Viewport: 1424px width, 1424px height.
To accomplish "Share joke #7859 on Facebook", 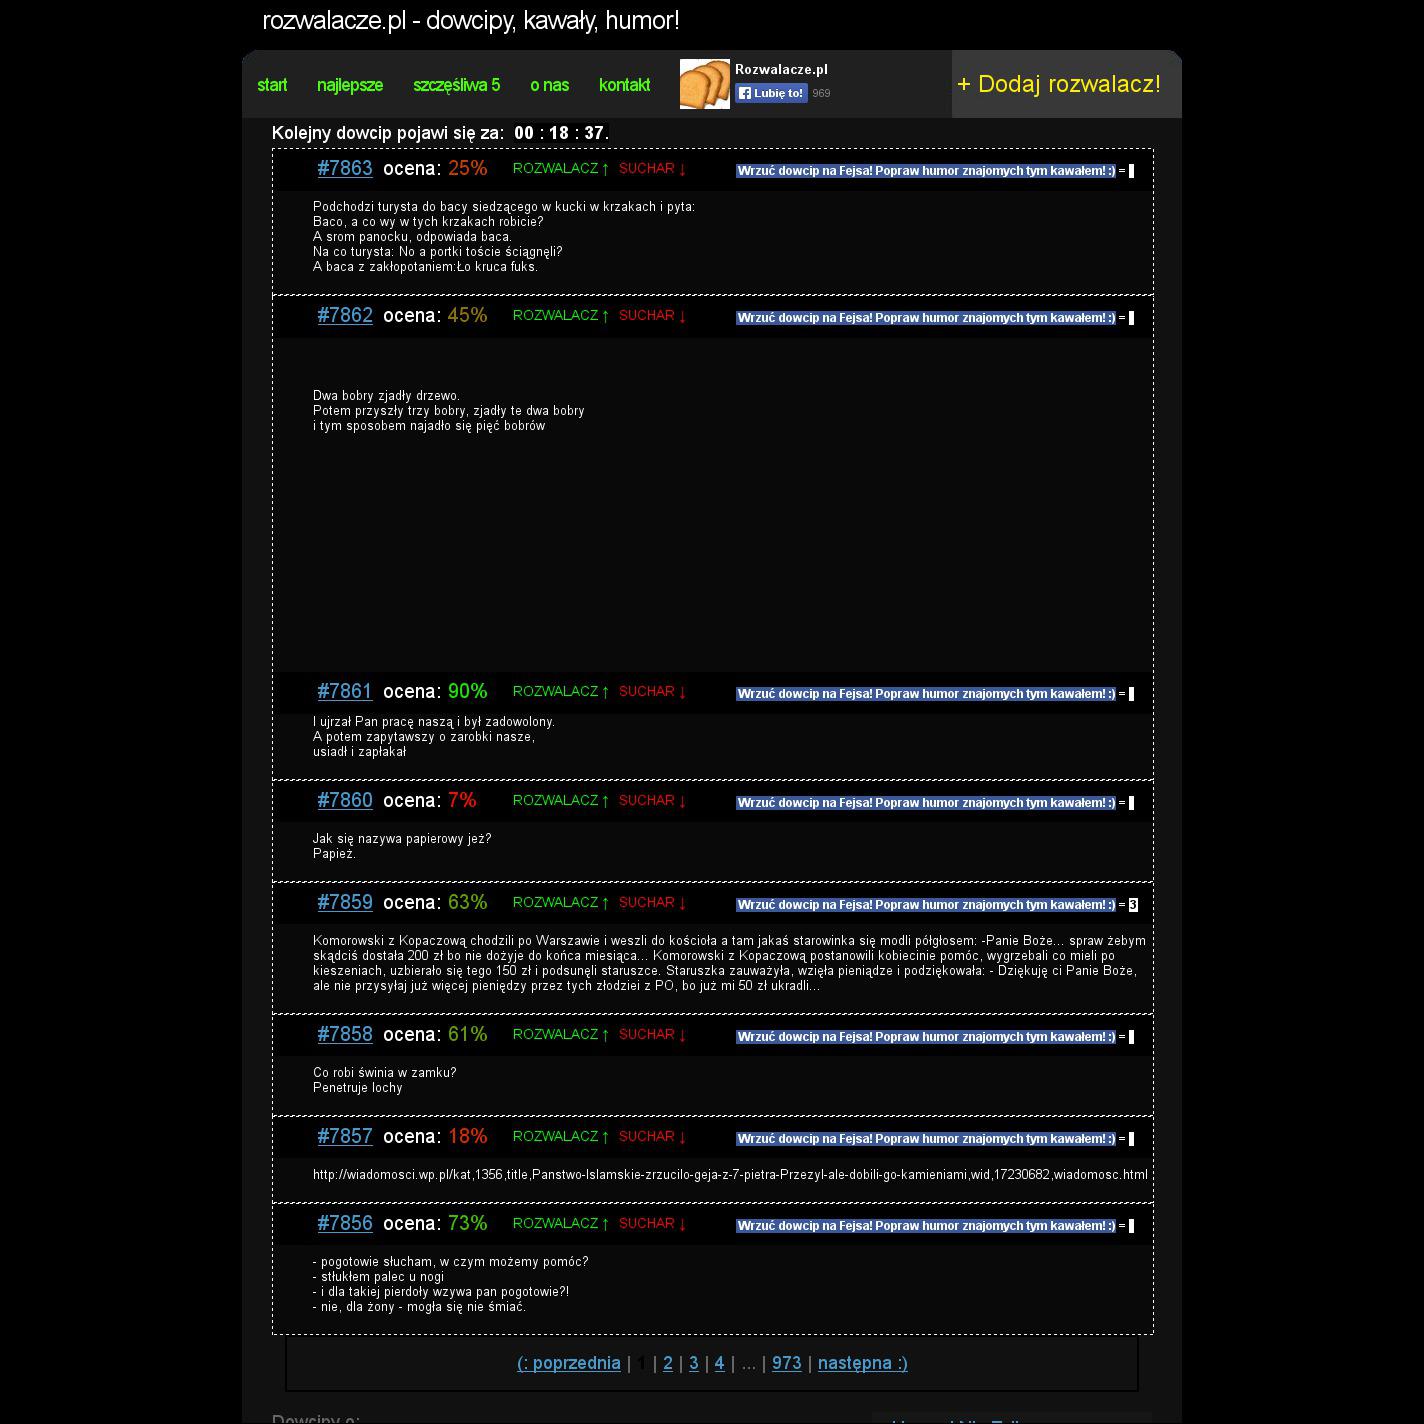I will coord(925,905).
